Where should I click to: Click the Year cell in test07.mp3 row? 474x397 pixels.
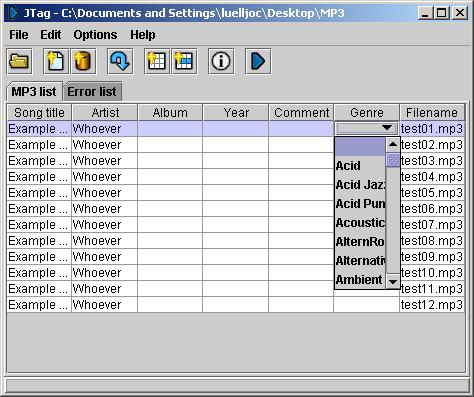(235, 225)
